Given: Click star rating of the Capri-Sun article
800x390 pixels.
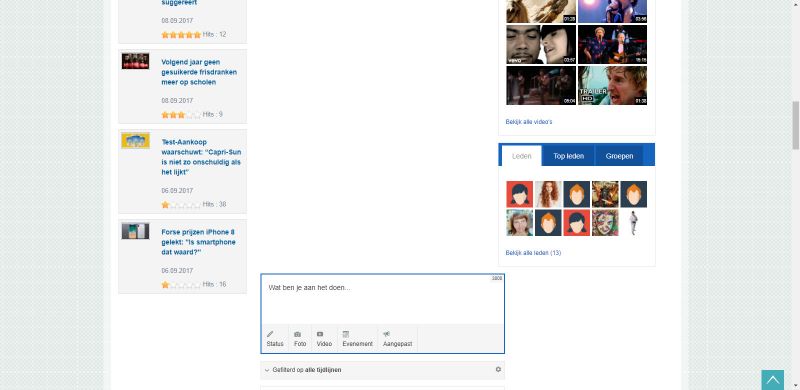Looking at the screenshot, I should pos(181,205).
